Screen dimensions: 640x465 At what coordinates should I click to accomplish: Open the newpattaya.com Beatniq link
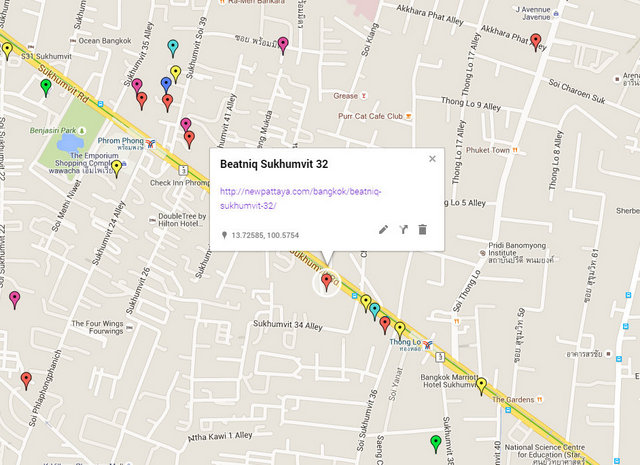[x=300, y=198]
